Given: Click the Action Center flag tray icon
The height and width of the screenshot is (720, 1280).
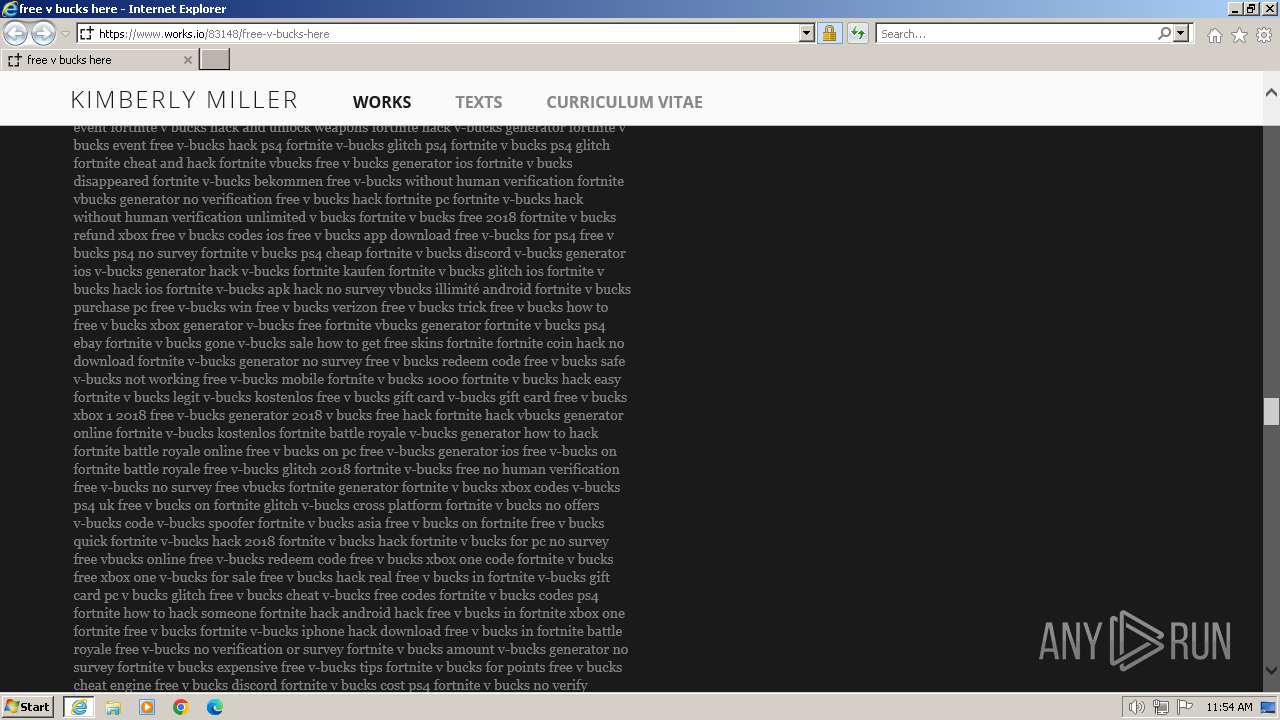Looking at the screenshot, I should [x=1185, y=707].
